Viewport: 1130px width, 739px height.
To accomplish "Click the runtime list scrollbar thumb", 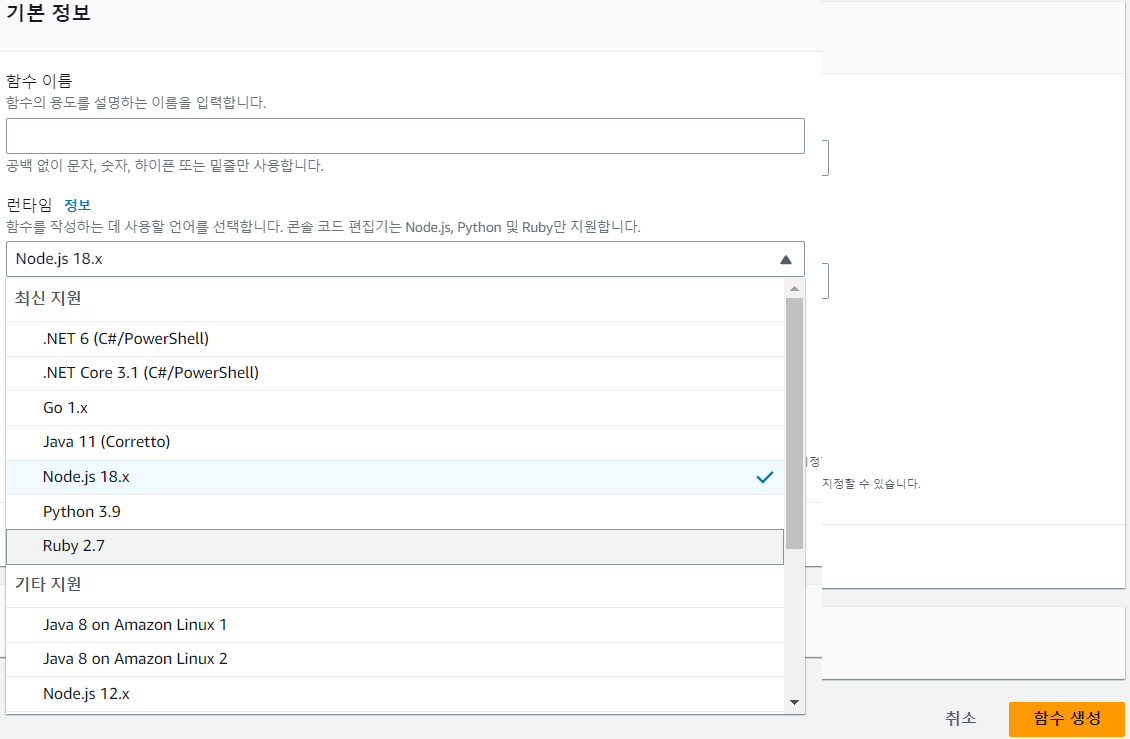I will (794, 423).
